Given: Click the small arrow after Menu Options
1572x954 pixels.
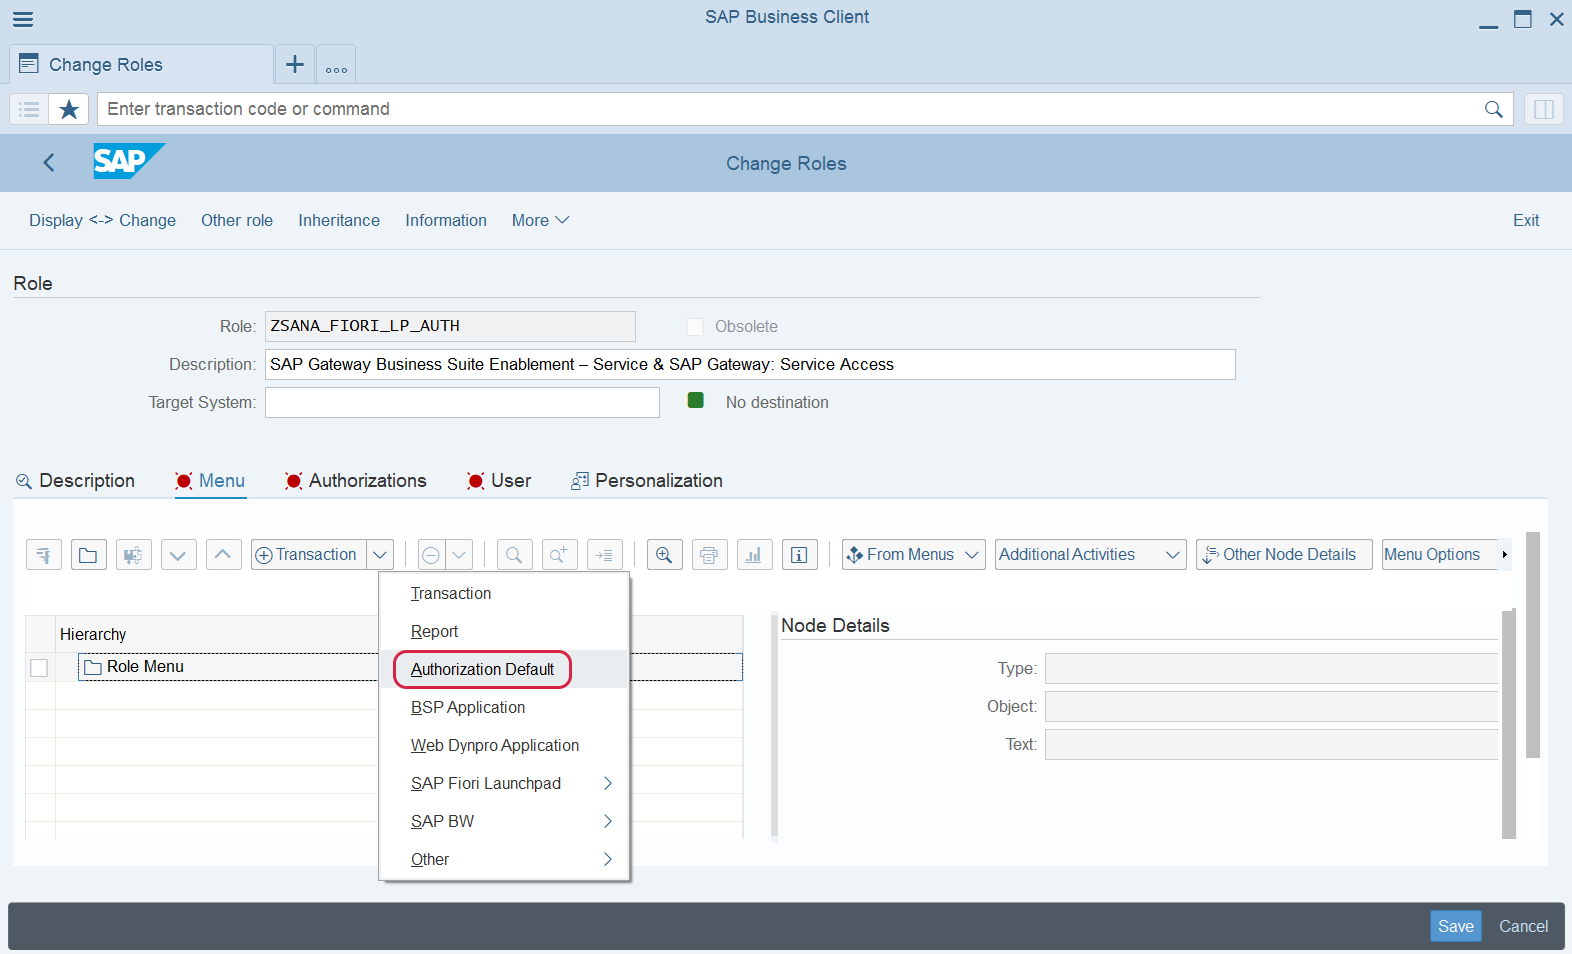Looking at the screenshot, I should (x=1504, y=555).
